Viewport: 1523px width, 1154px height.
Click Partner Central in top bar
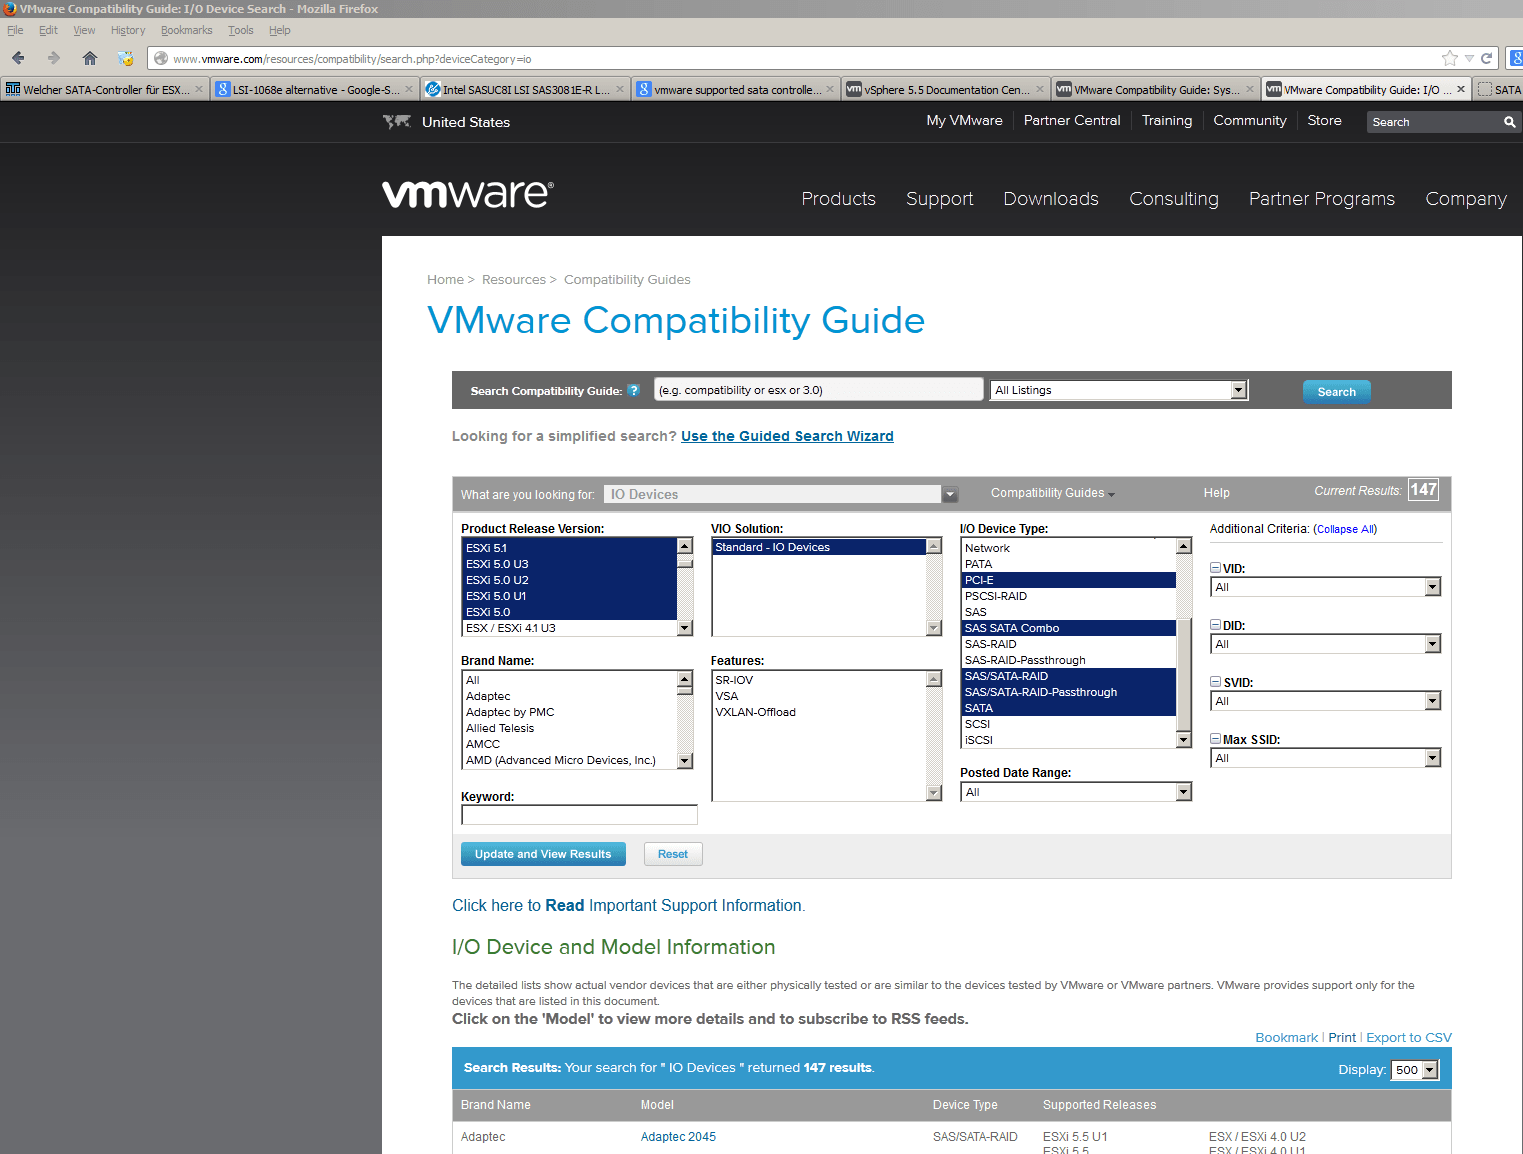[1072, 120]
